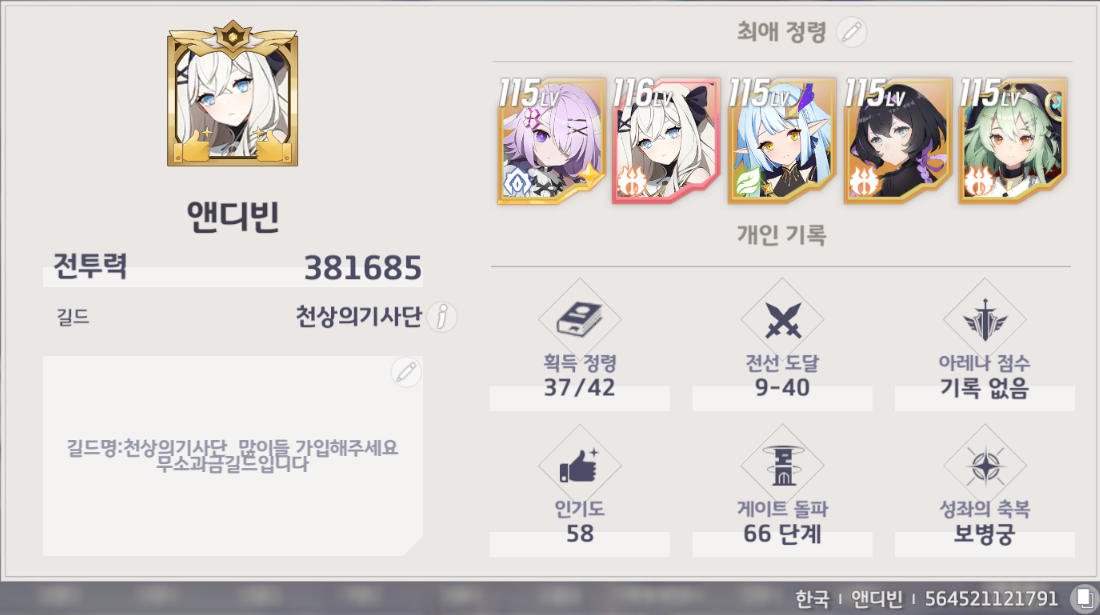Select the white-haired level 116 spirit
Image resolution: width=1100 pixels, height=615 pixels.
click(x=666, y=141)
